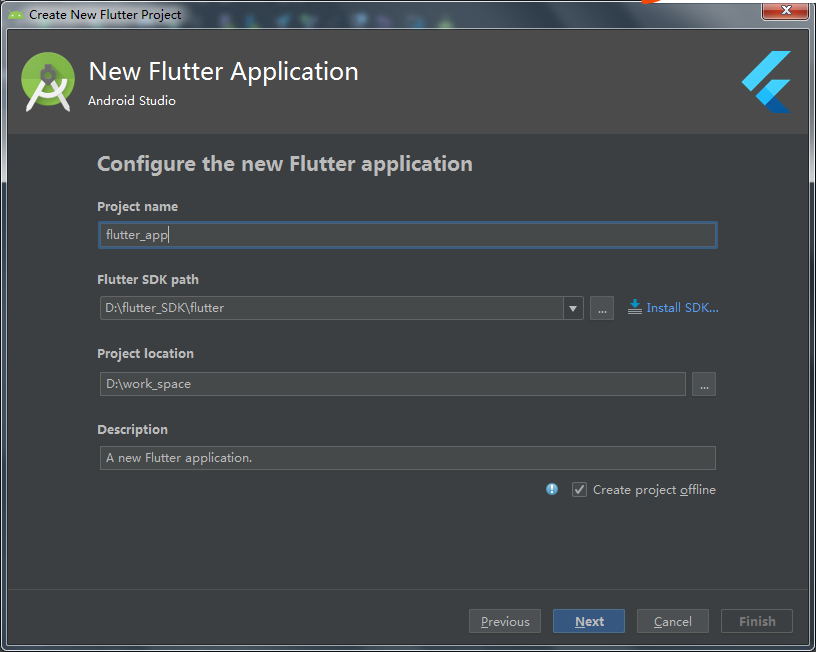Click the Android icon in title bar
816x652 pixels.
coord(15,15)
